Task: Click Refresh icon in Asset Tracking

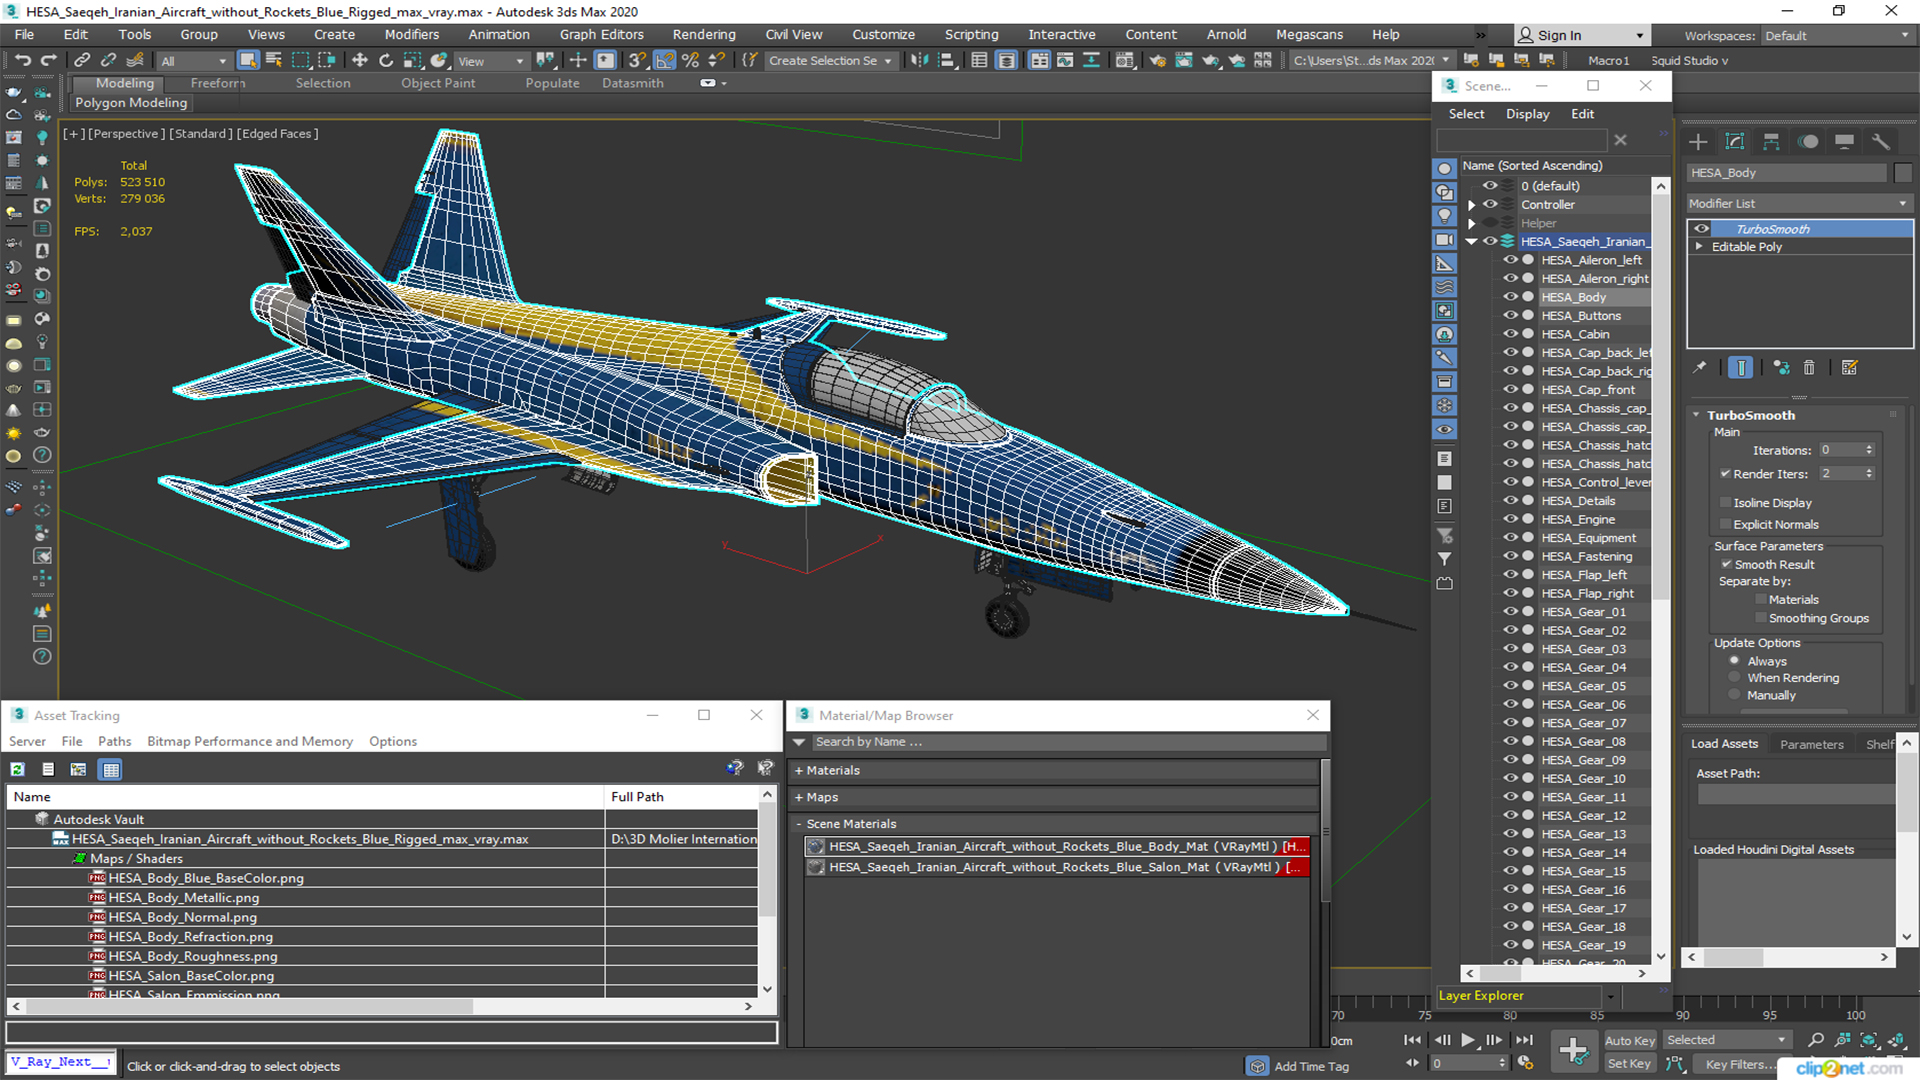Action: tap(17, 769)
